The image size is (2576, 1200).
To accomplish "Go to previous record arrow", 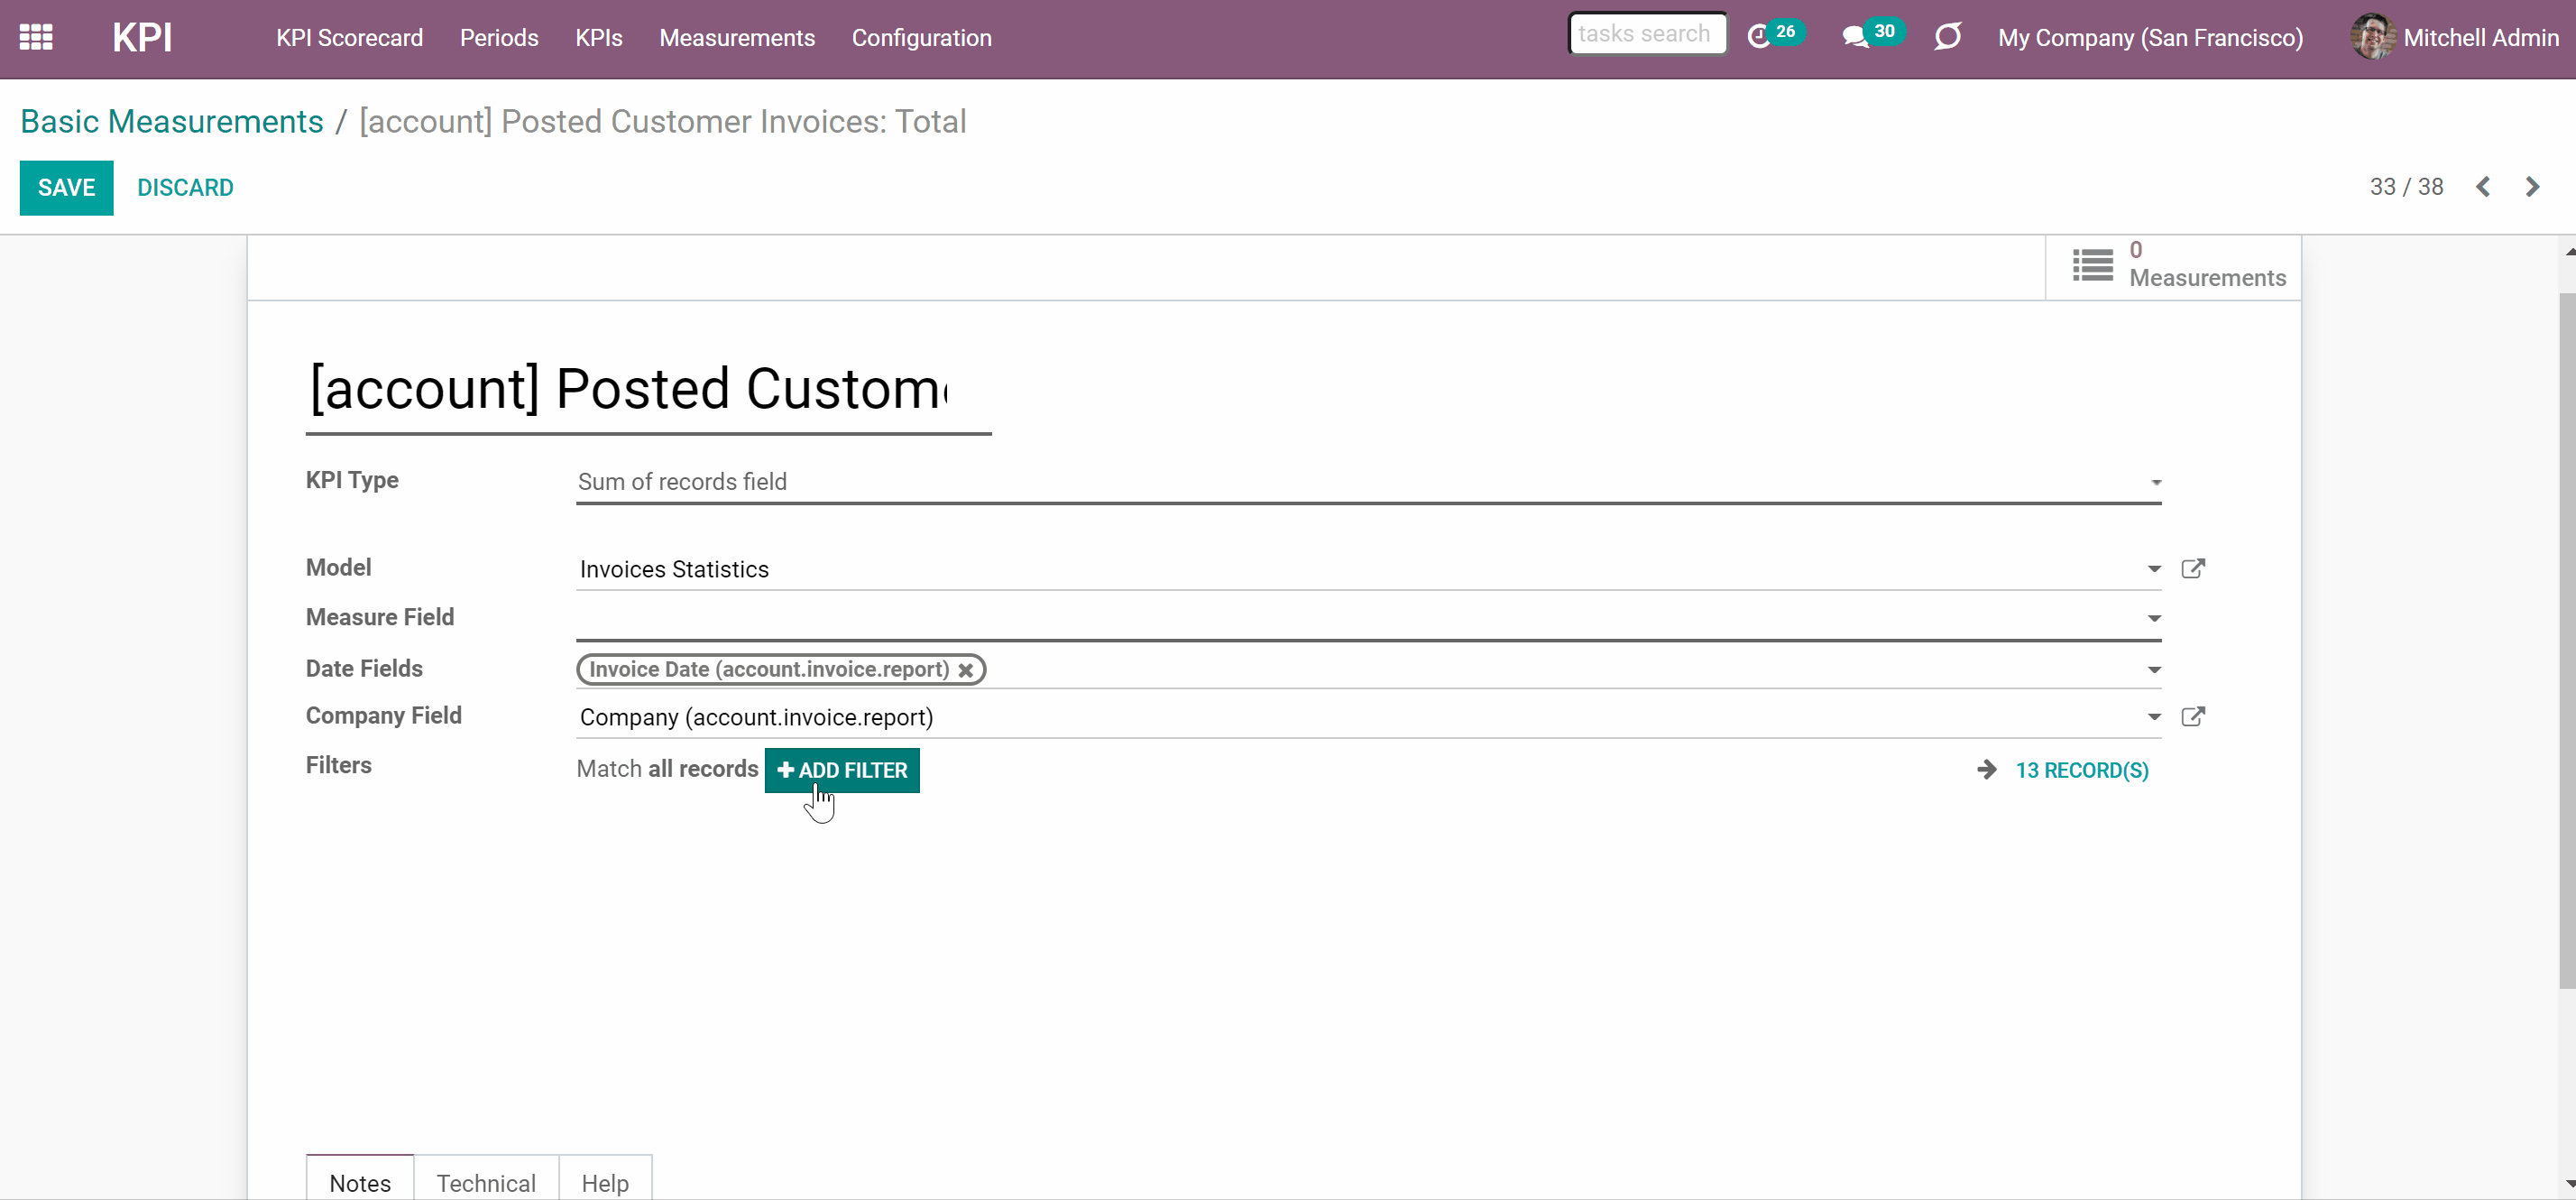I will click(x=2483, y=187).
